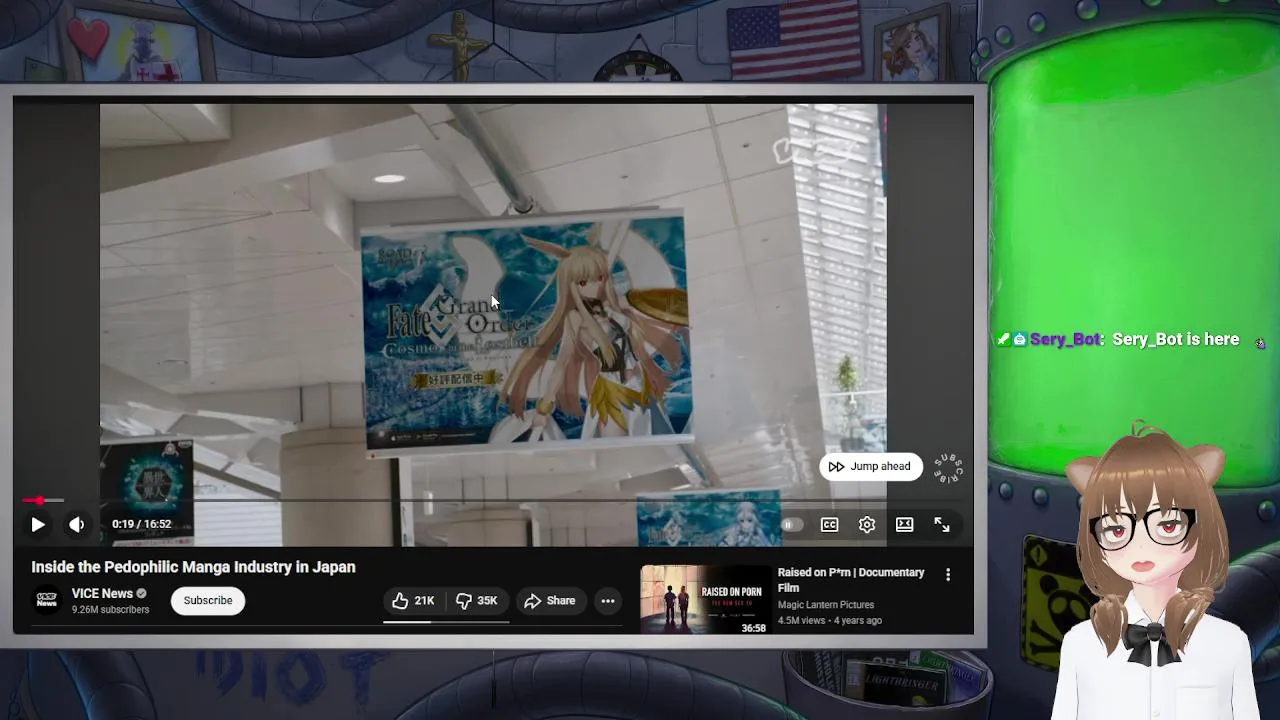Click the video title 'Inside the Pedophilic Manga Industry'

pos(193,567)
